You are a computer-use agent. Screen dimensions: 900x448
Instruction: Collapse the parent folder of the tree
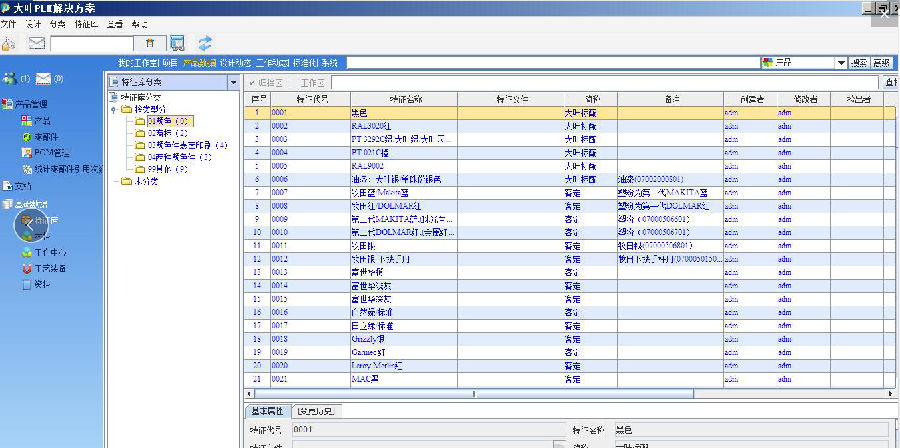tap(113, 108)
